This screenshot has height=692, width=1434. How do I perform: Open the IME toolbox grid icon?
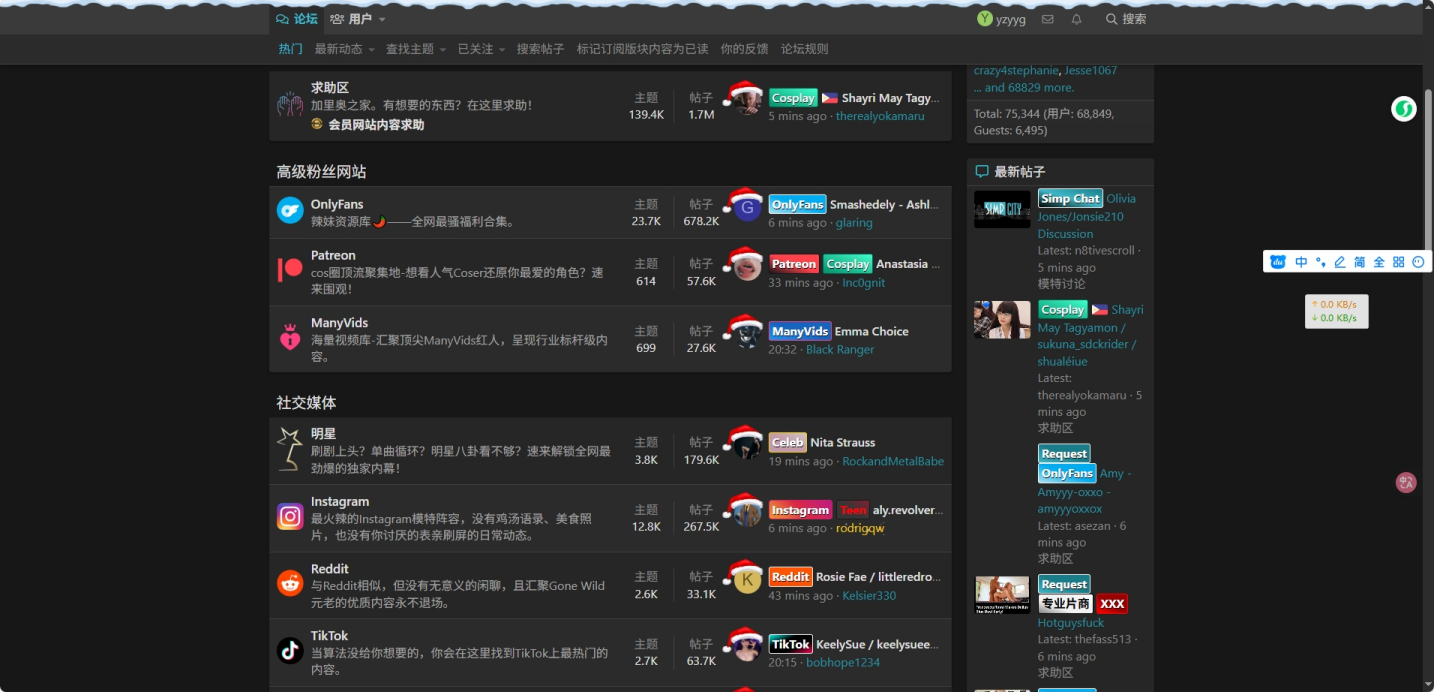click(1399, 262)
